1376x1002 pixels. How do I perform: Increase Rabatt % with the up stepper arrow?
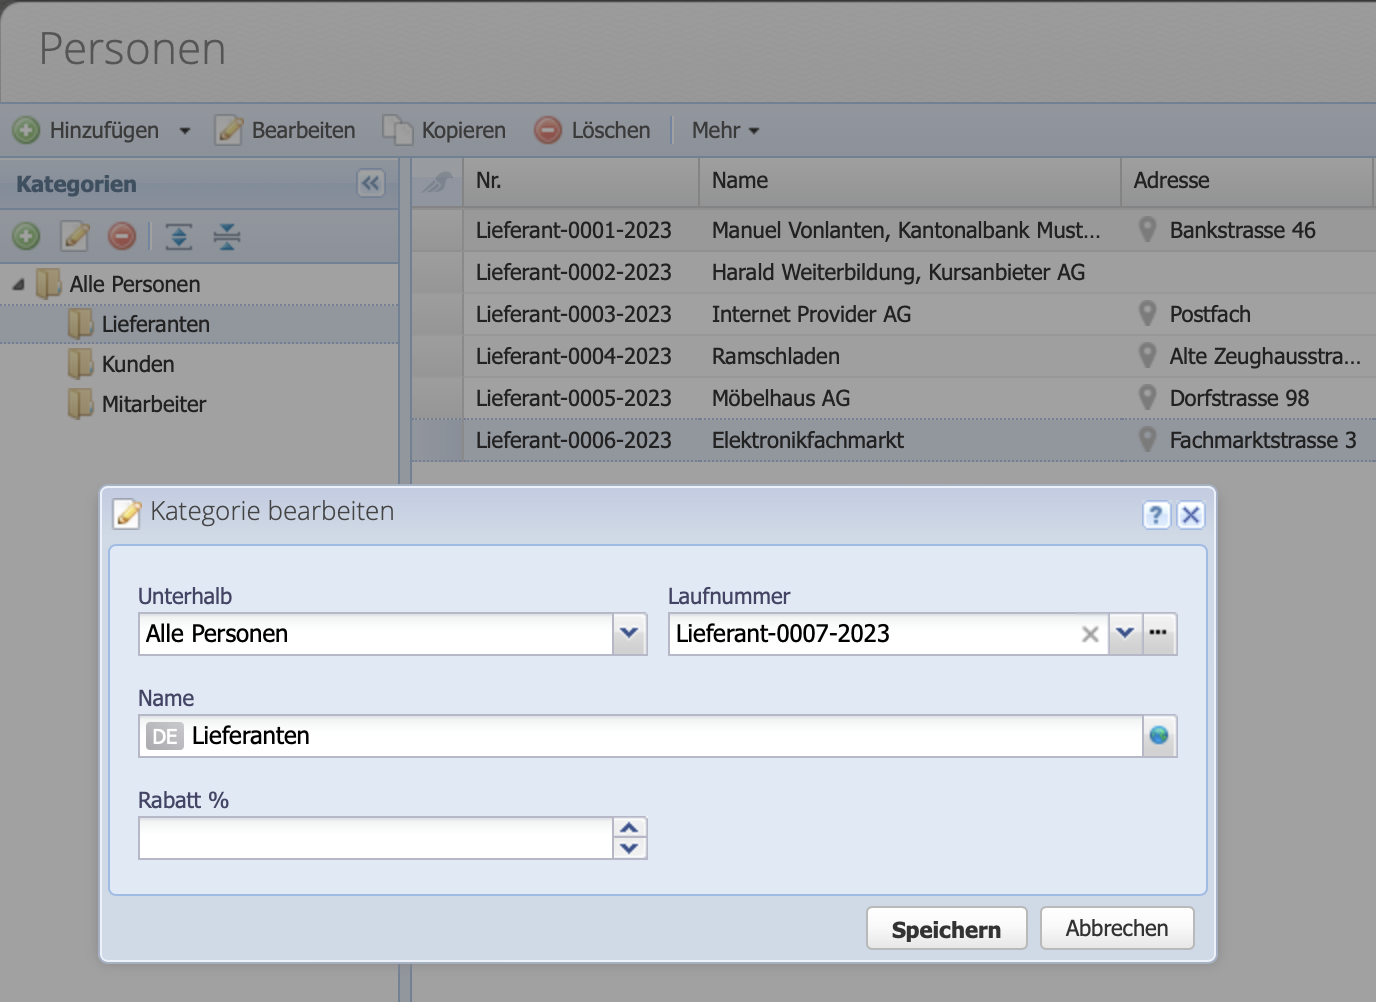pos(629,829)
